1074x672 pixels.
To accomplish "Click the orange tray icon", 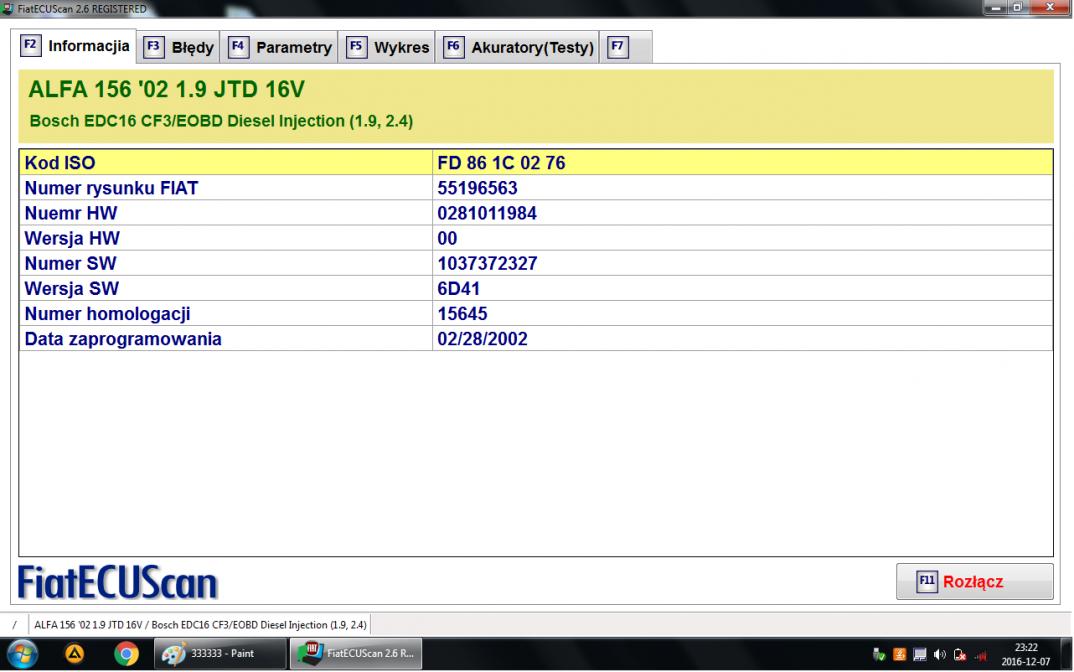I will click(x=899, y=655).
